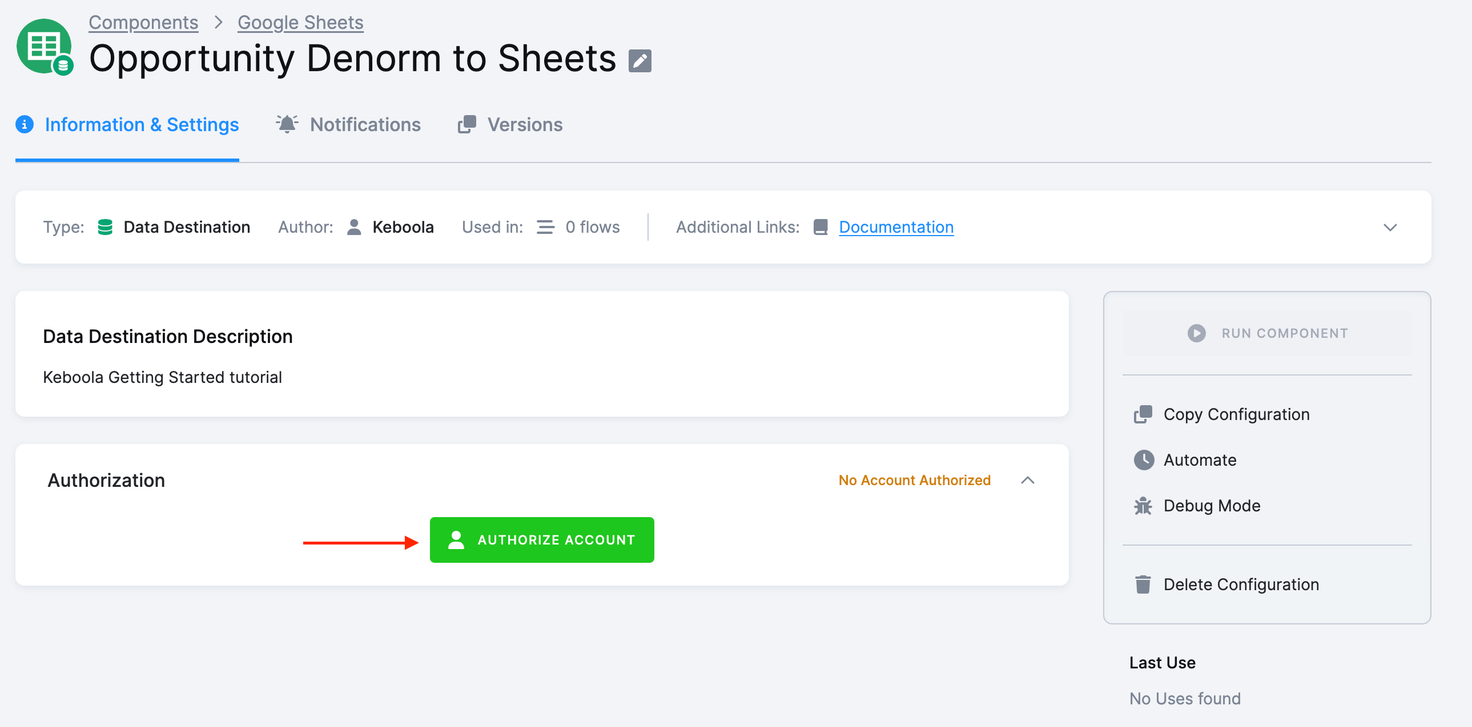Open the Documentation link

(x=896, y=227)
